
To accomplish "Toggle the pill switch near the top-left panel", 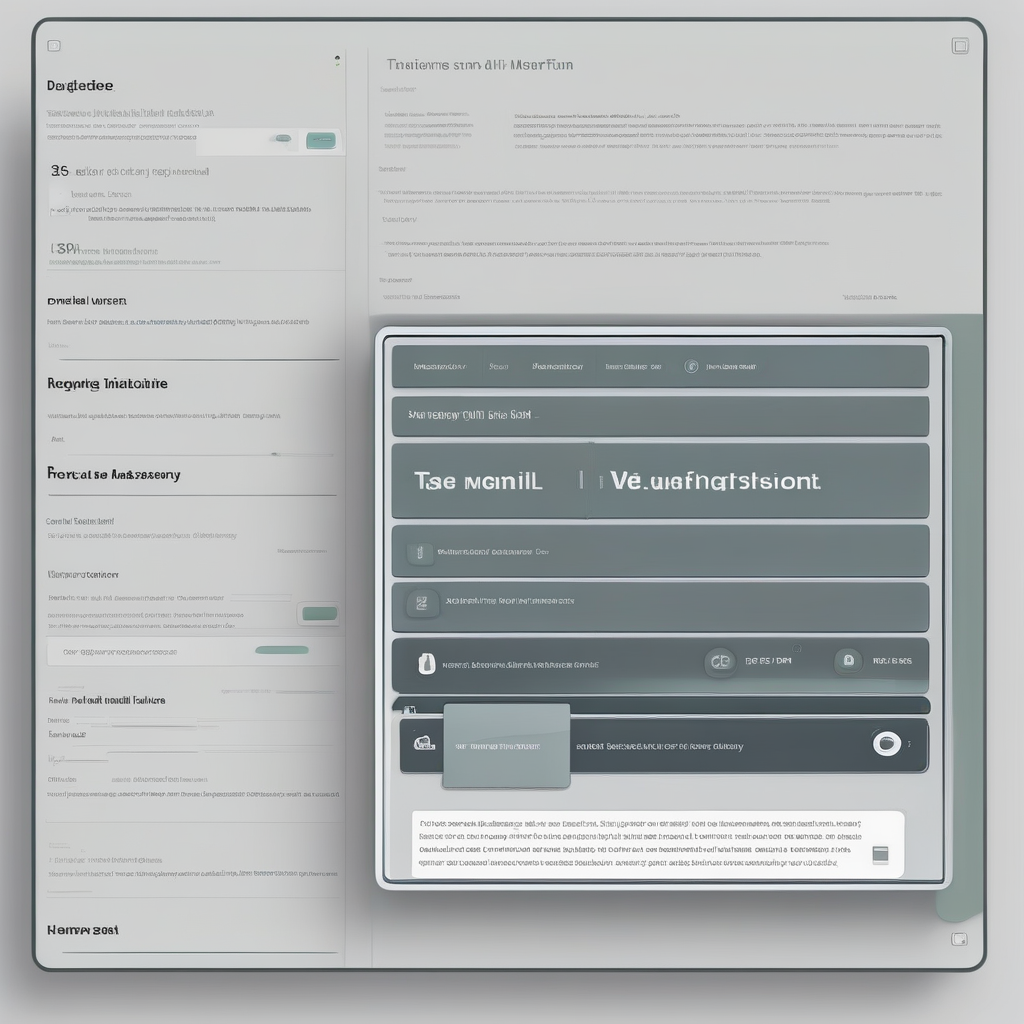I will coord(281,139).
